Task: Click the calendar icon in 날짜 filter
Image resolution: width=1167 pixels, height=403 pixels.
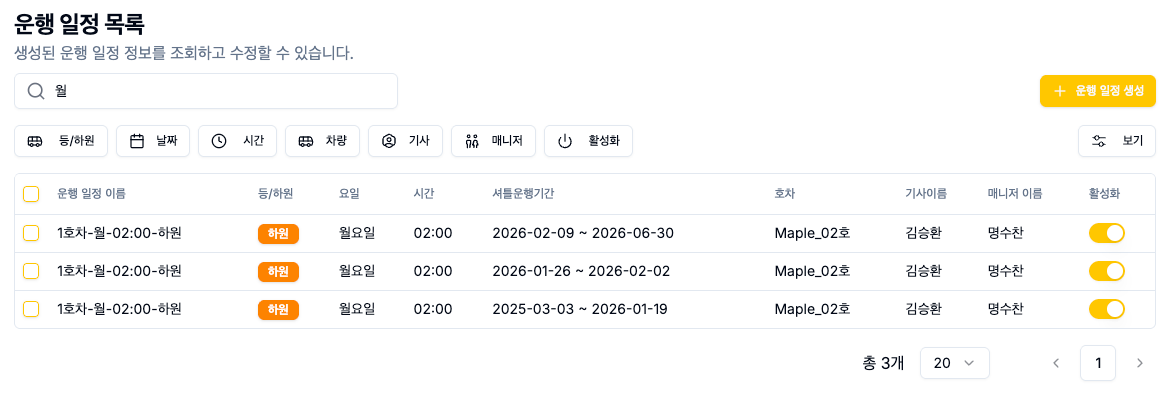Action: pos(138,141)
